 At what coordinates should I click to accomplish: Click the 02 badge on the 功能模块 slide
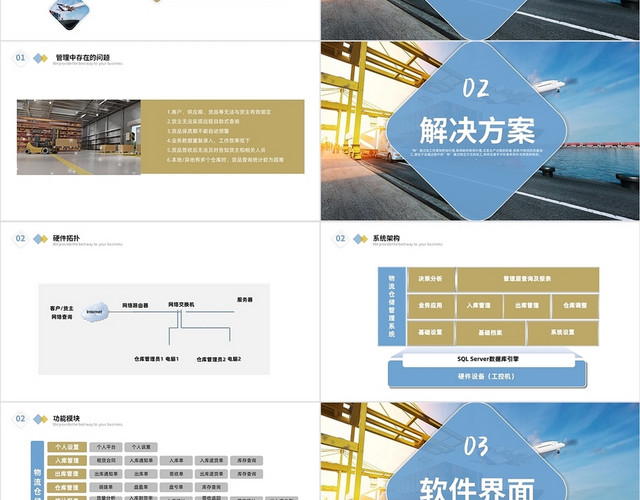(x=20, y=419)
